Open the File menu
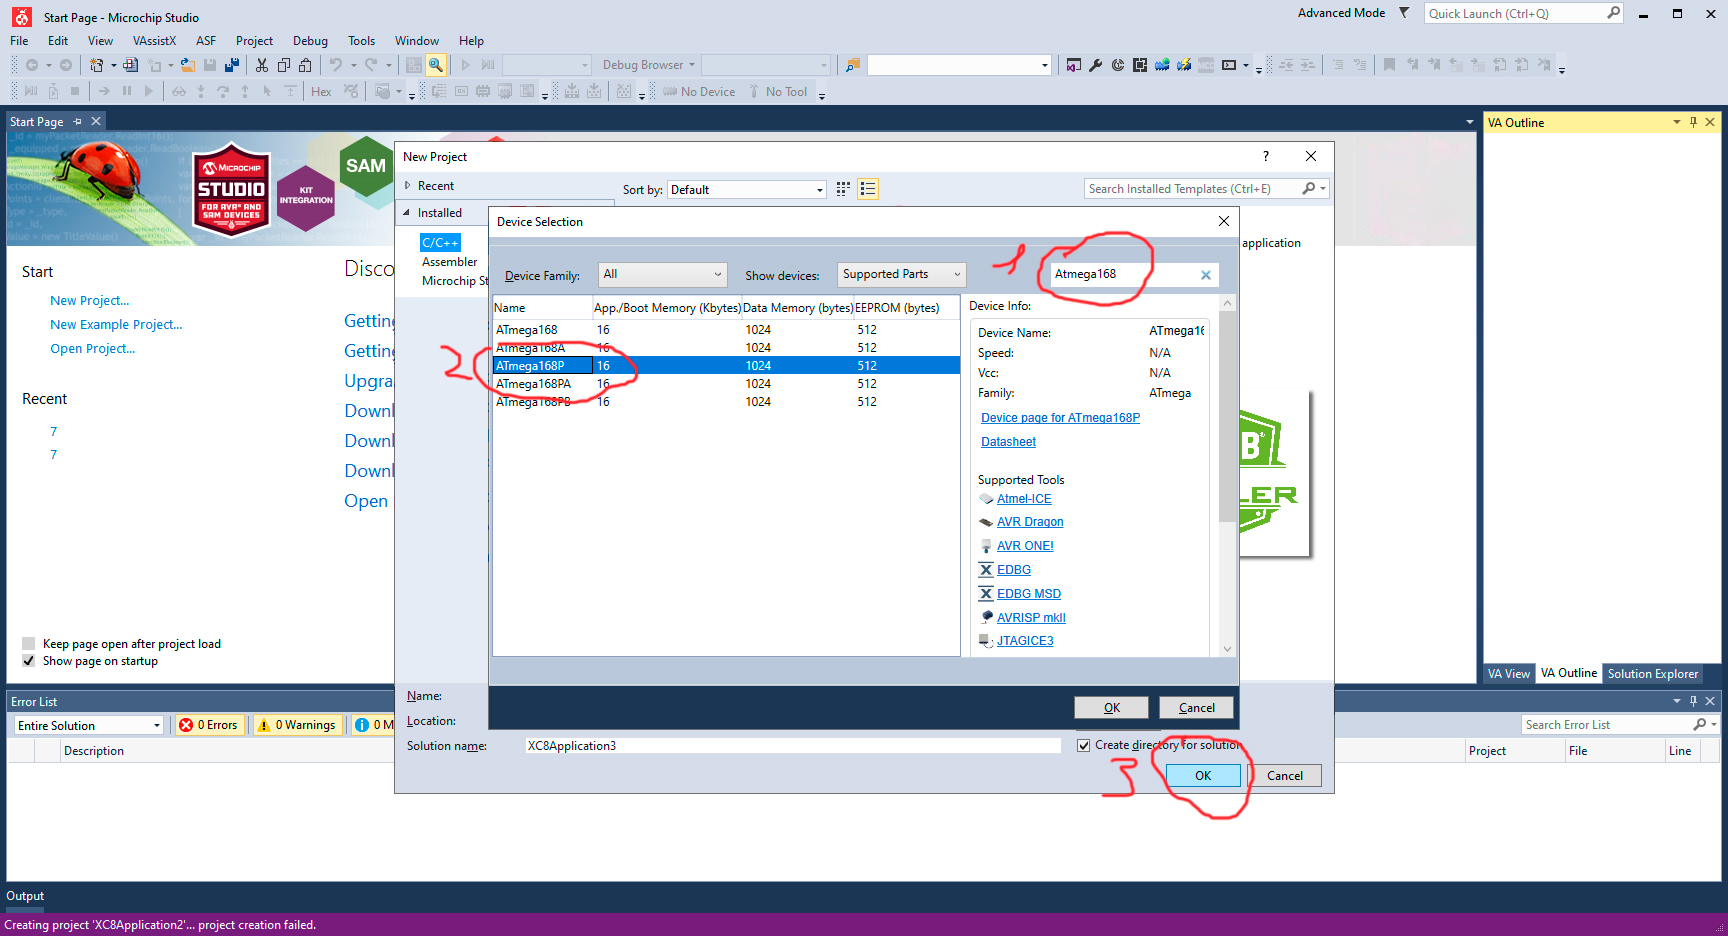 (19, 41)
